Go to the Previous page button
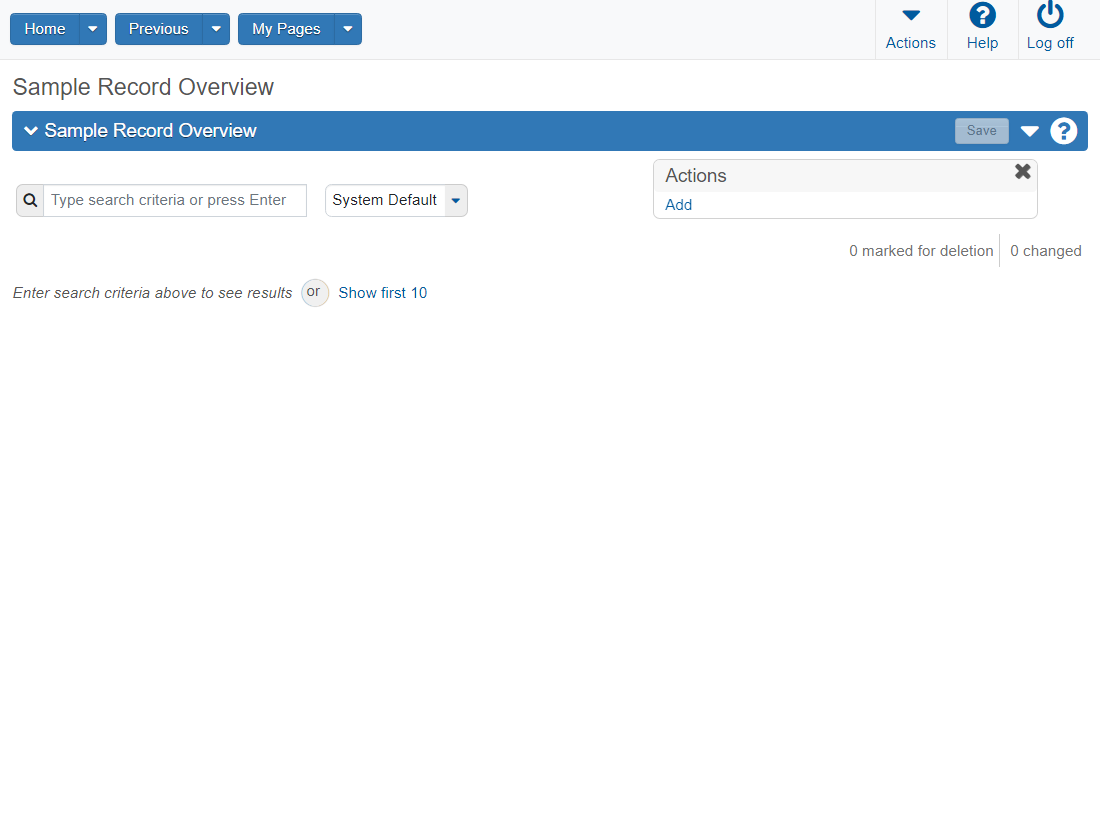Viewport: 1100px width, 826px height. 159,29
